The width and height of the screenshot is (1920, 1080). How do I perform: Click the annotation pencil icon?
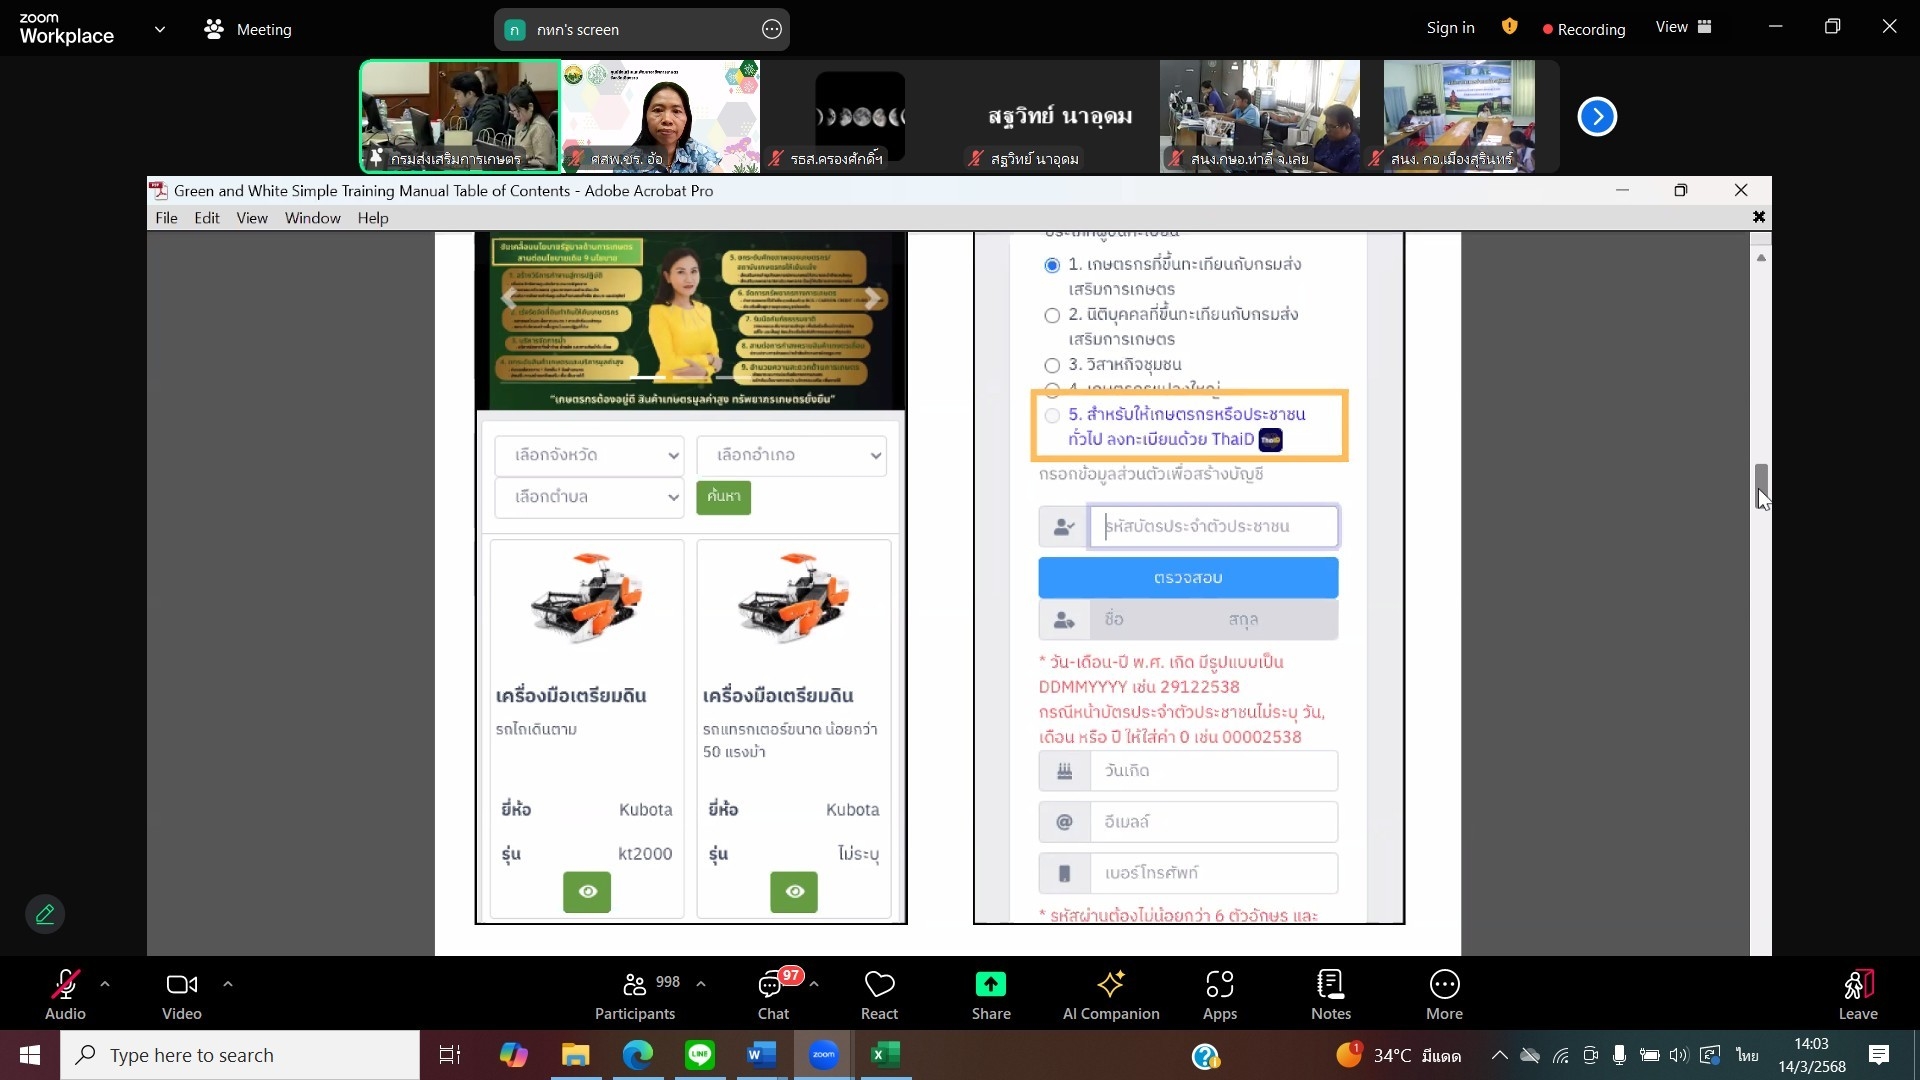[x=45, y=914]
